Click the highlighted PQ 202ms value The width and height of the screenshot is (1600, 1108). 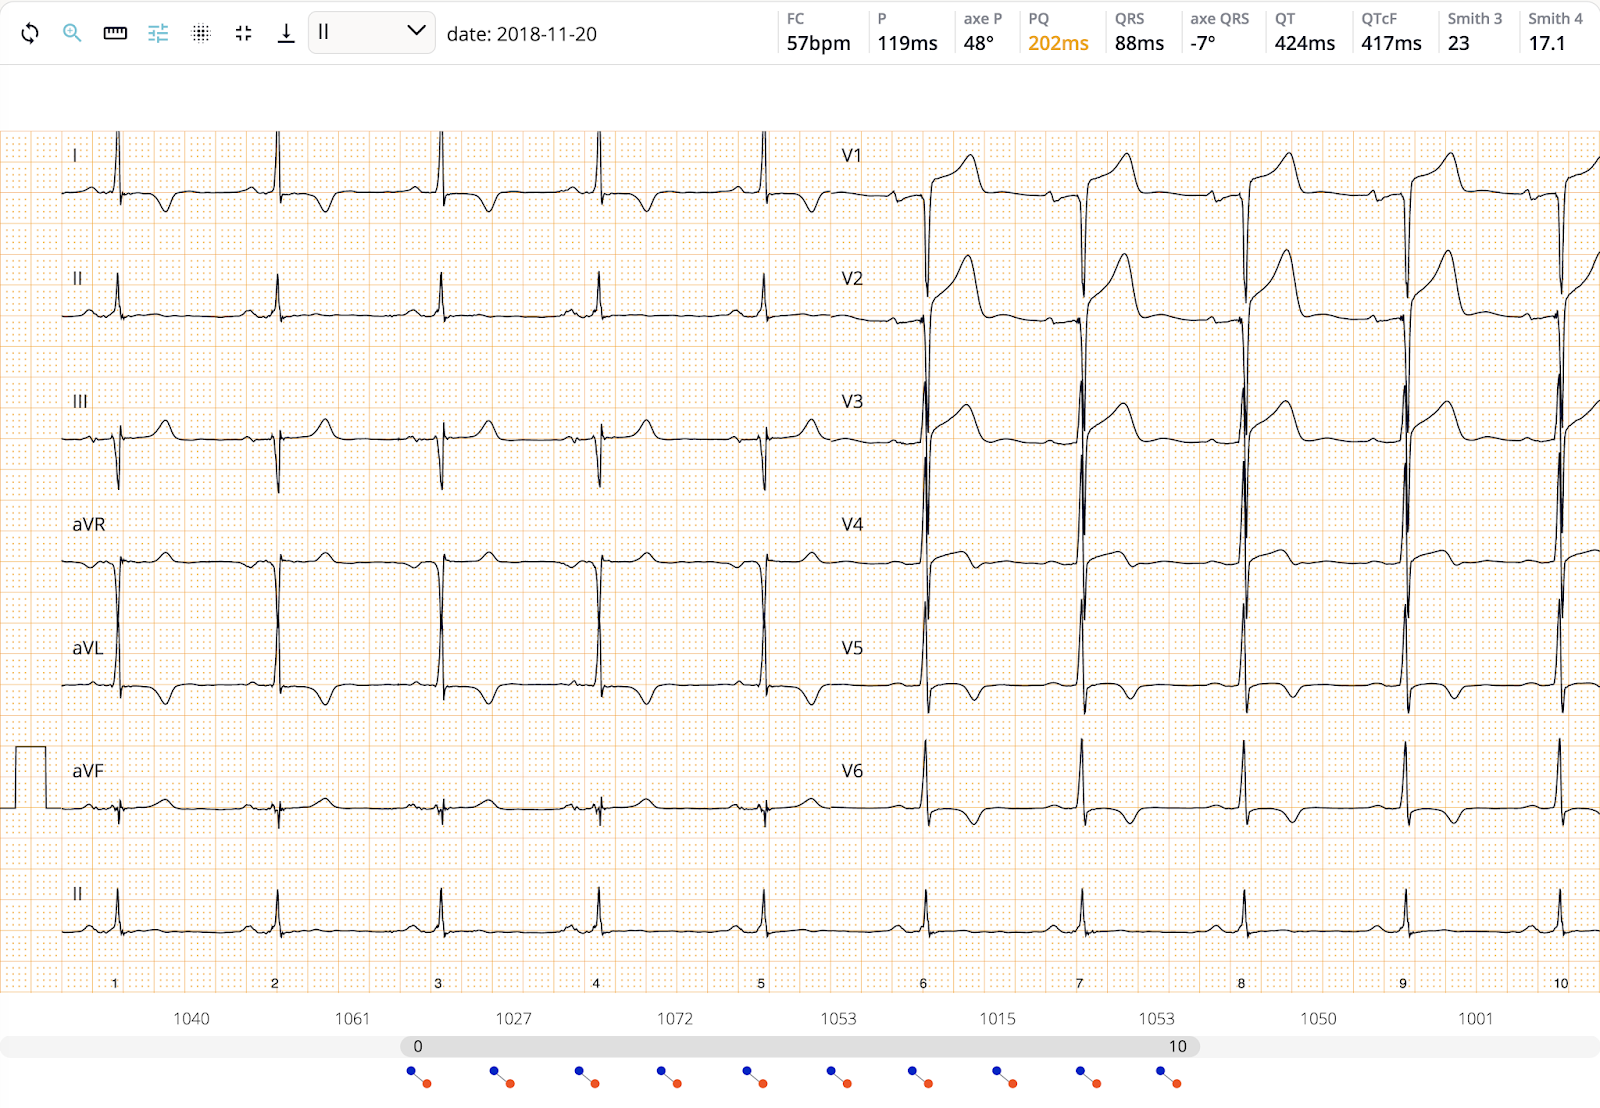point(1058,43)
